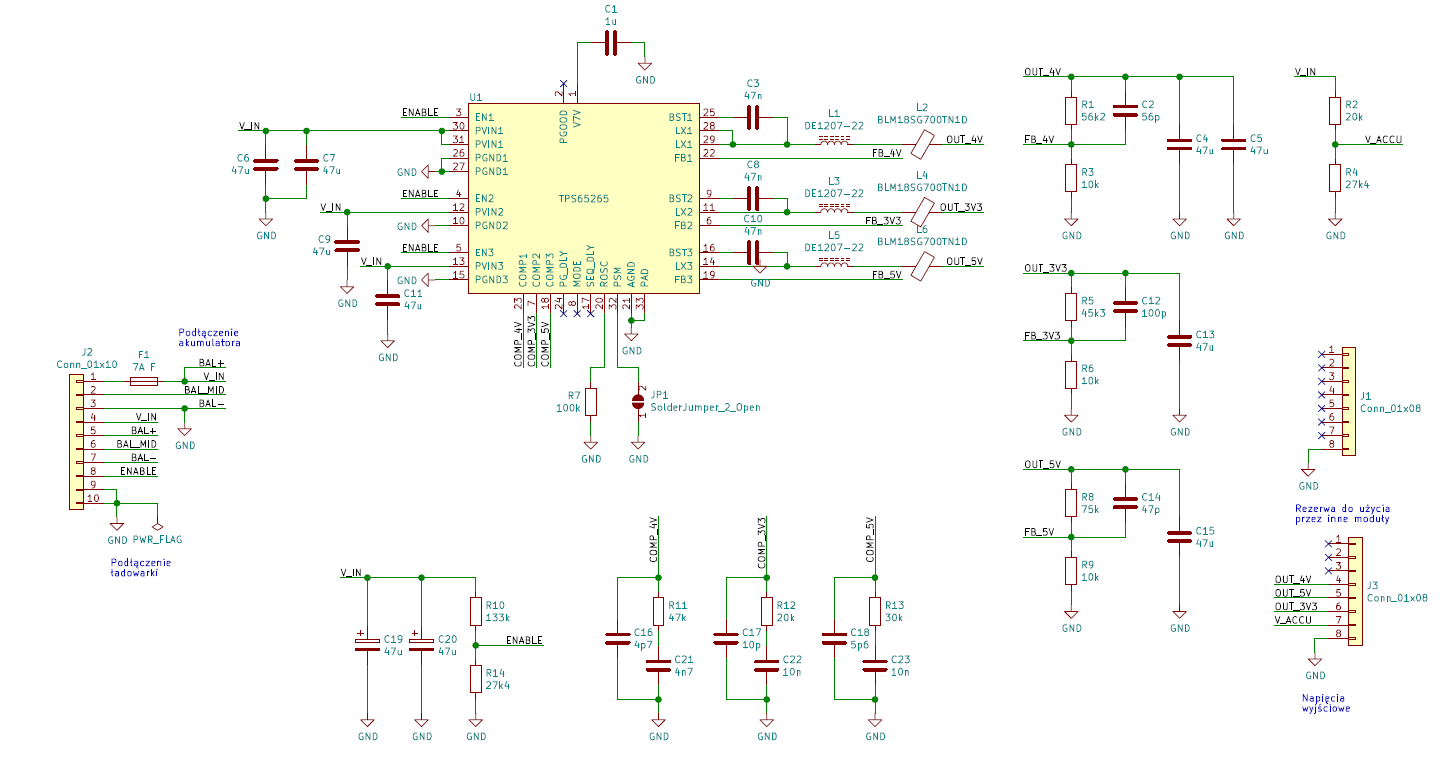The image size is (1451, 757).
Task: Click the C11 capacitor symbol
Action: (388, 300)
